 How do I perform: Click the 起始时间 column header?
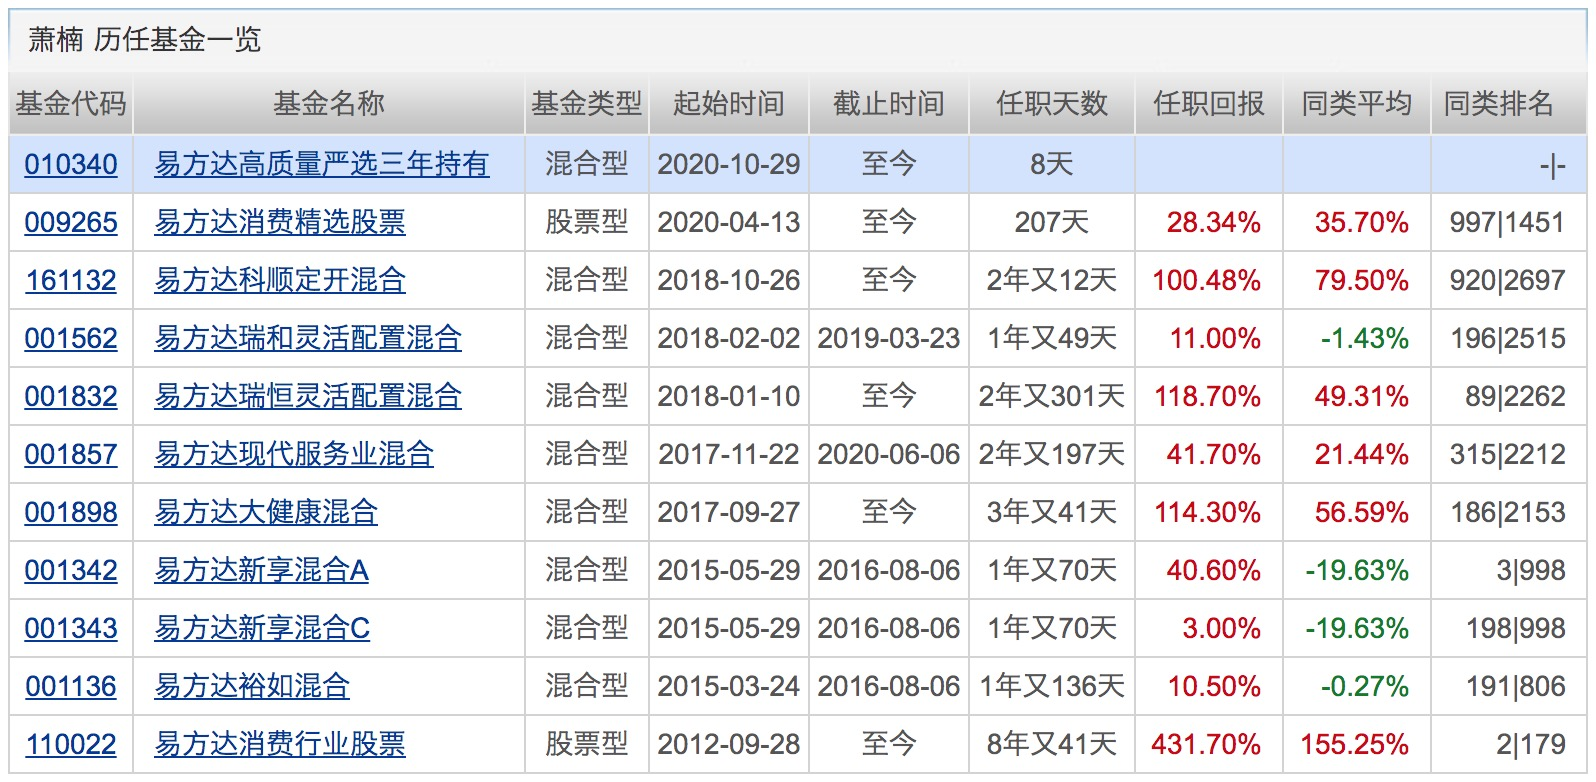click(729, 104)
